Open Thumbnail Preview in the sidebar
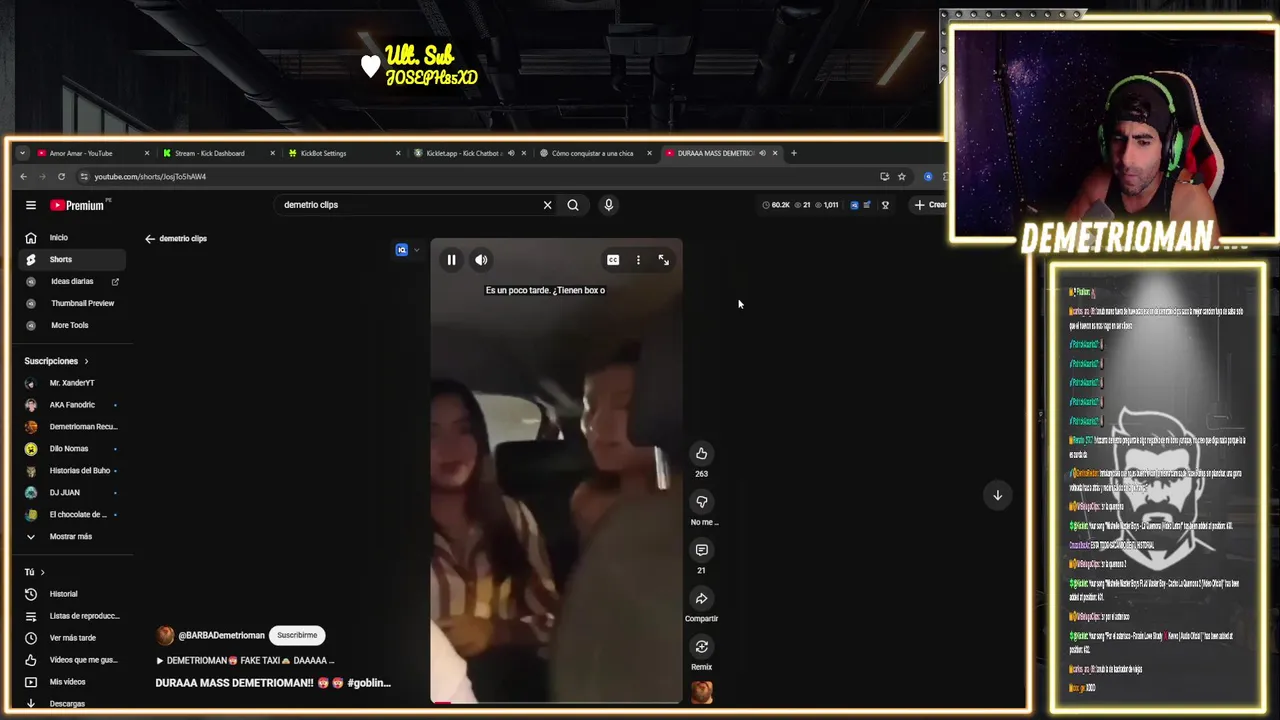The height and width of the screenshot is (720, 1280). [x=72, y=303]
